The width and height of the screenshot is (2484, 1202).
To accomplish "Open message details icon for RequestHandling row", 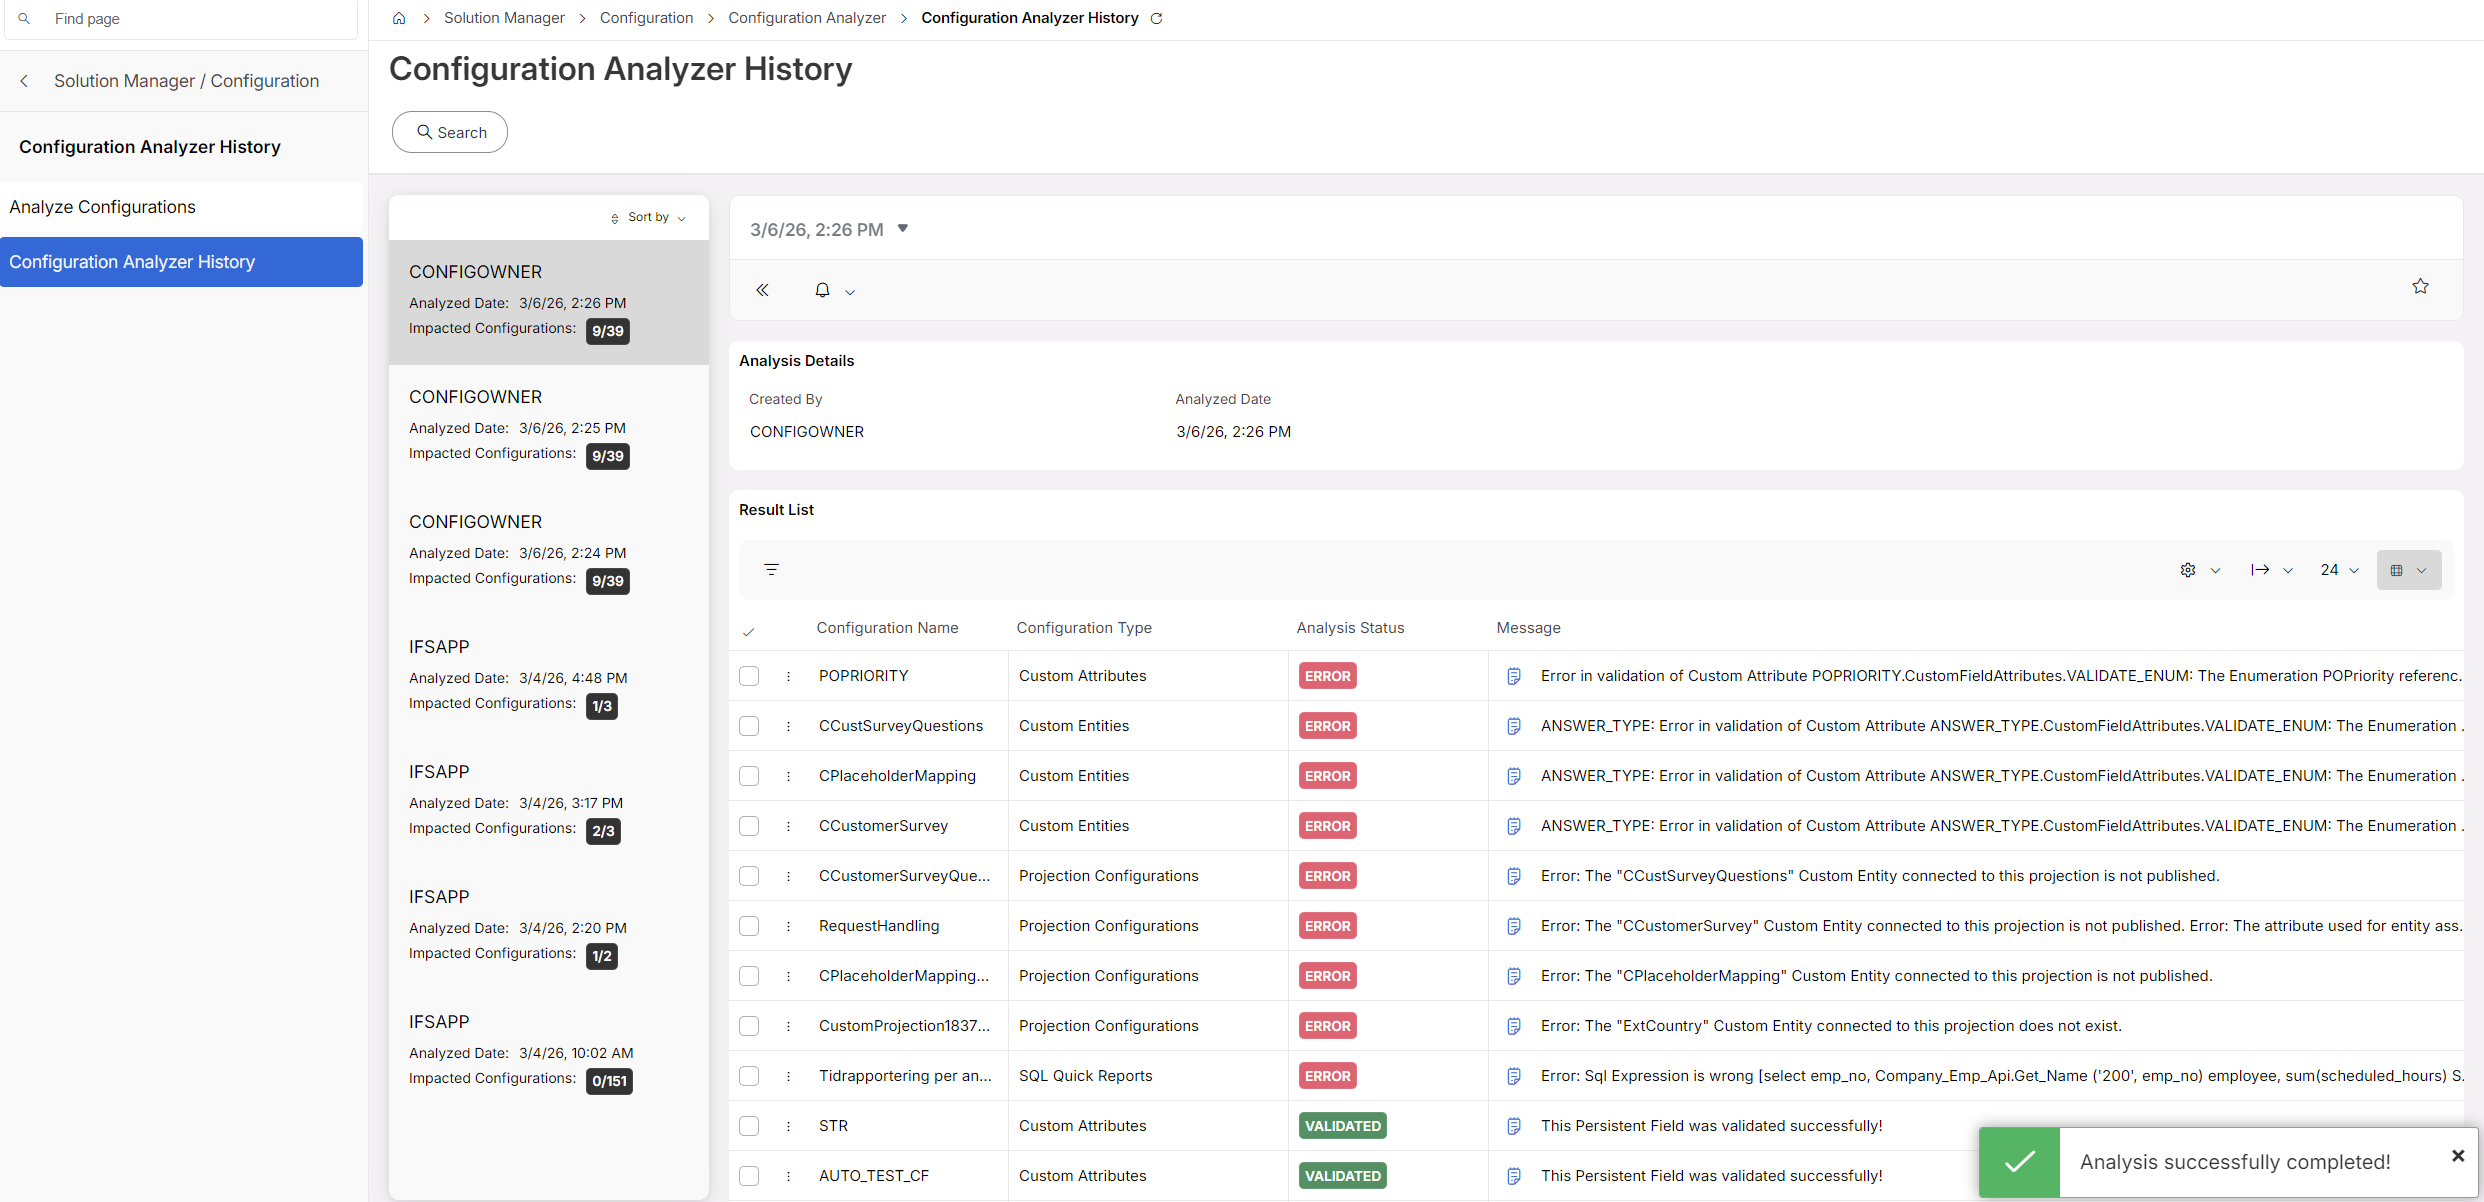I will tap(1514, 926).
